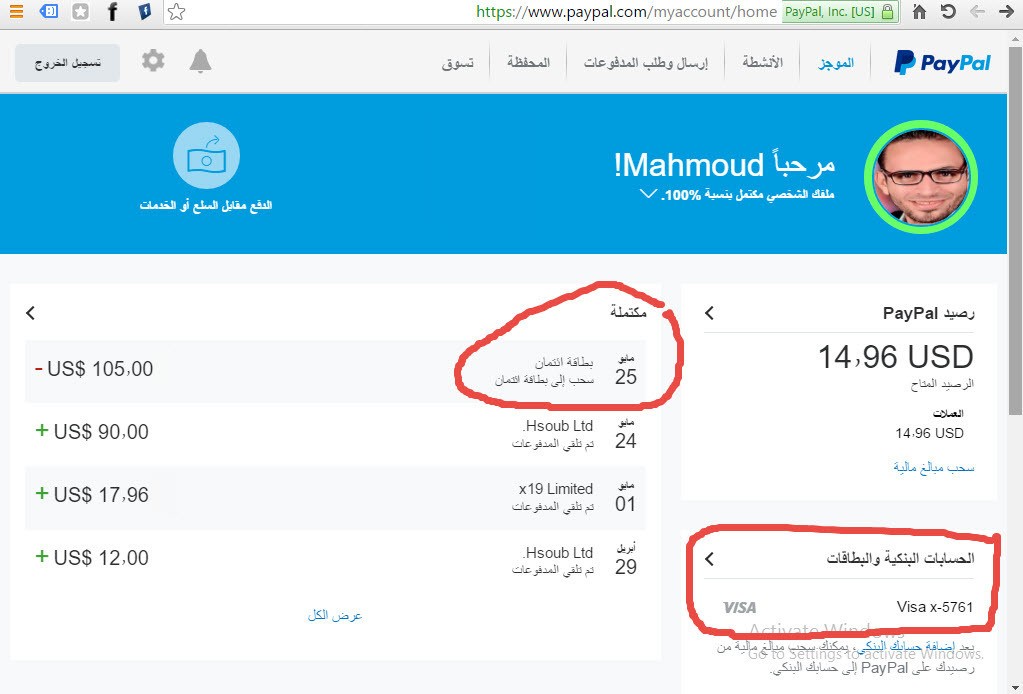This screenshot has width=1023, height=694.
Task: Open the الموجز summary tab
Action: coord(836,63)
